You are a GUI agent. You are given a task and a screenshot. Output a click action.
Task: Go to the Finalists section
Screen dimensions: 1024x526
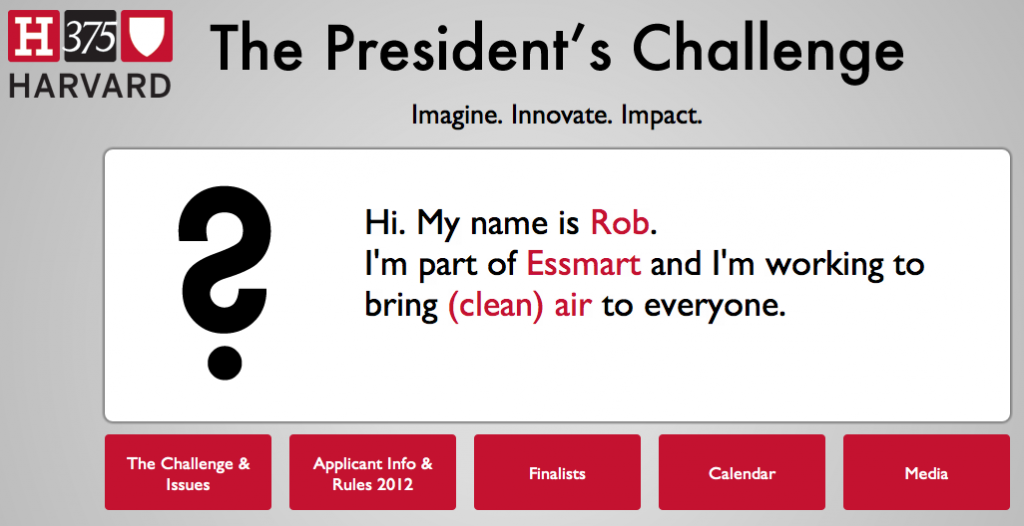click(x=557, y=472)
